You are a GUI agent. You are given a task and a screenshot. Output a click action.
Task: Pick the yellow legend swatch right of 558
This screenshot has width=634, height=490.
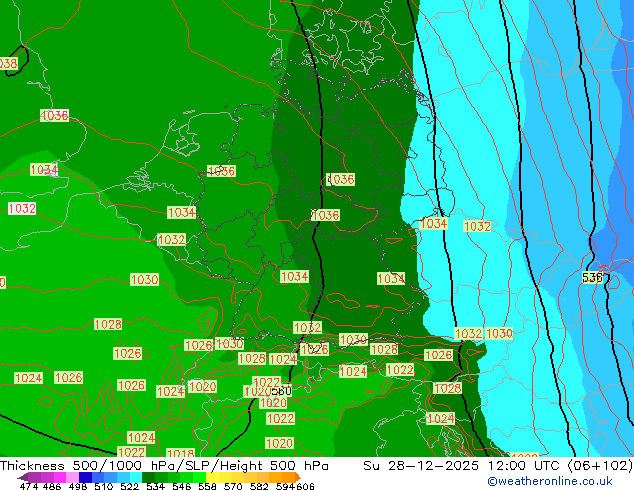tap(212, 477)
